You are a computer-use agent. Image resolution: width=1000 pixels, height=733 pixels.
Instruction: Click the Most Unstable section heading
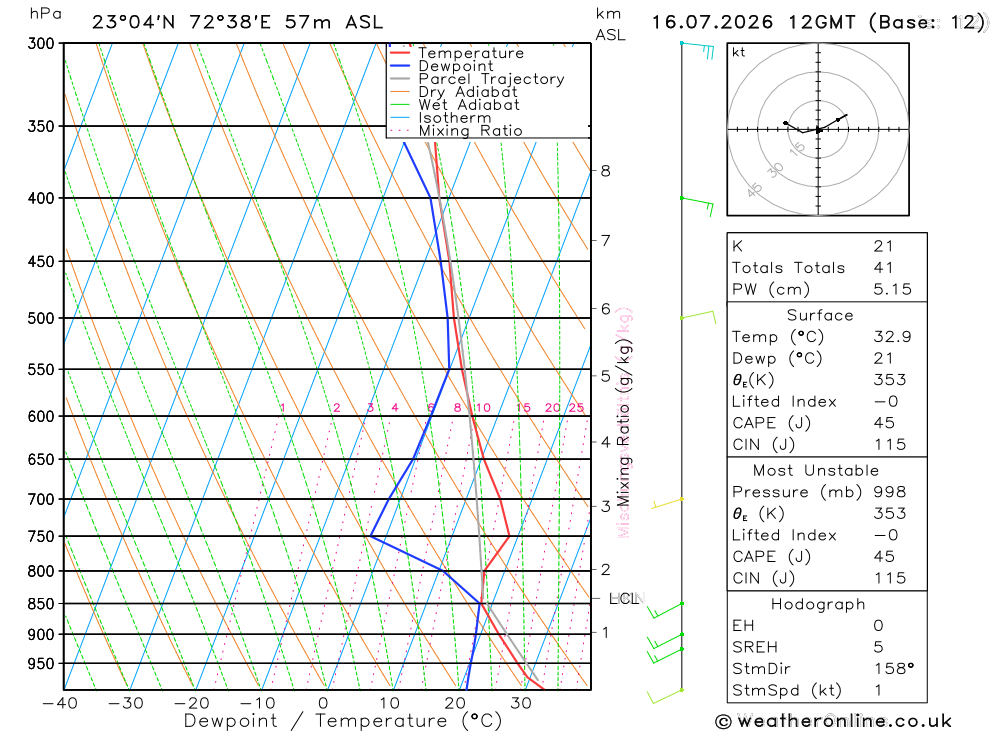point(816,471)
